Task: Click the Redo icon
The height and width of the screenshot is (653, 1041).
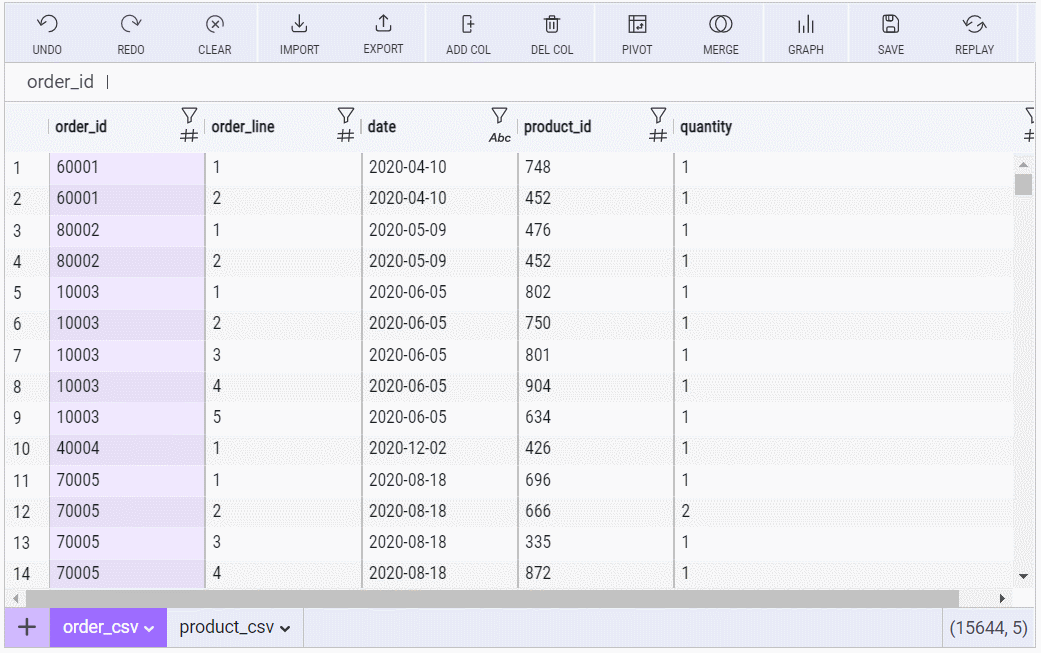Action: pyautogui.click(x=131, y=25)
